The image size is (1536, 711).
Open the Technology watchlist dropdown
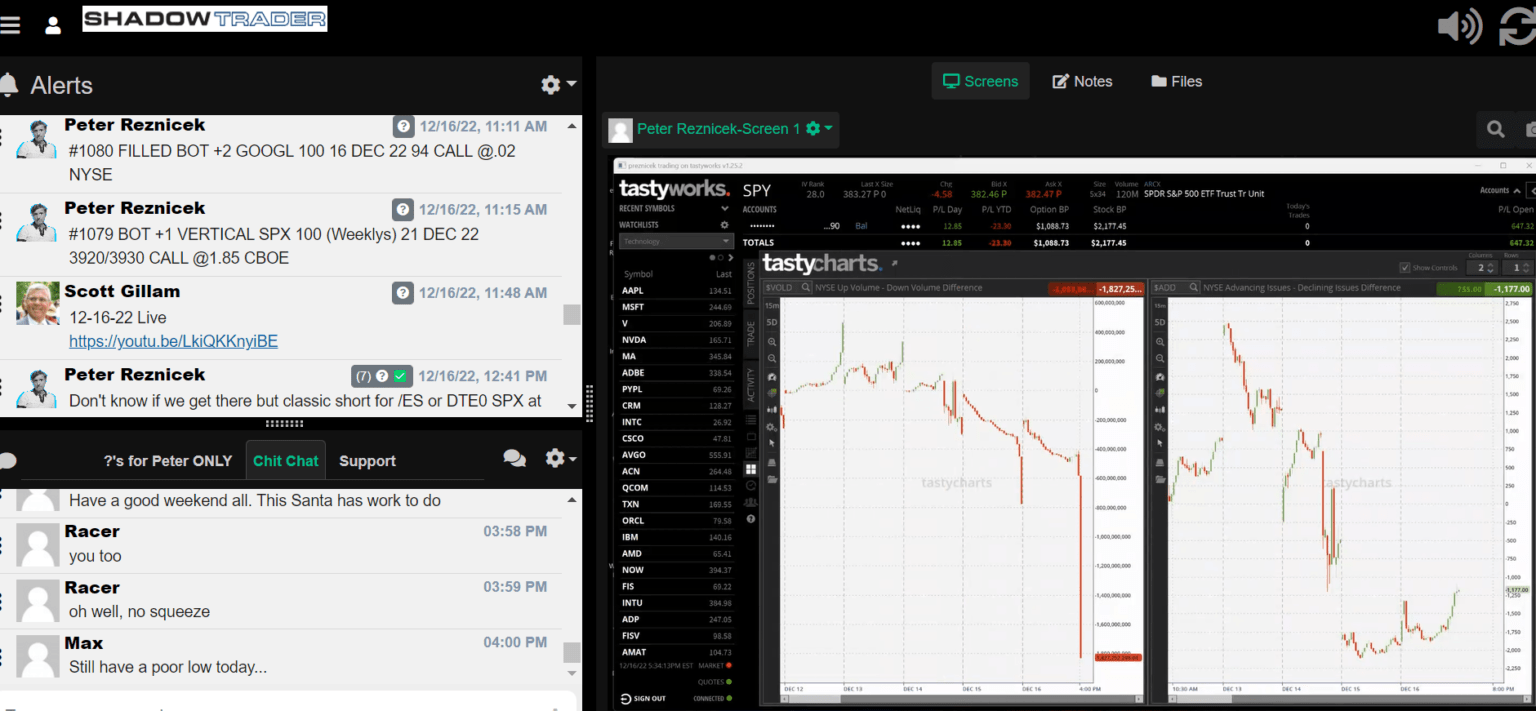(675, 241)
